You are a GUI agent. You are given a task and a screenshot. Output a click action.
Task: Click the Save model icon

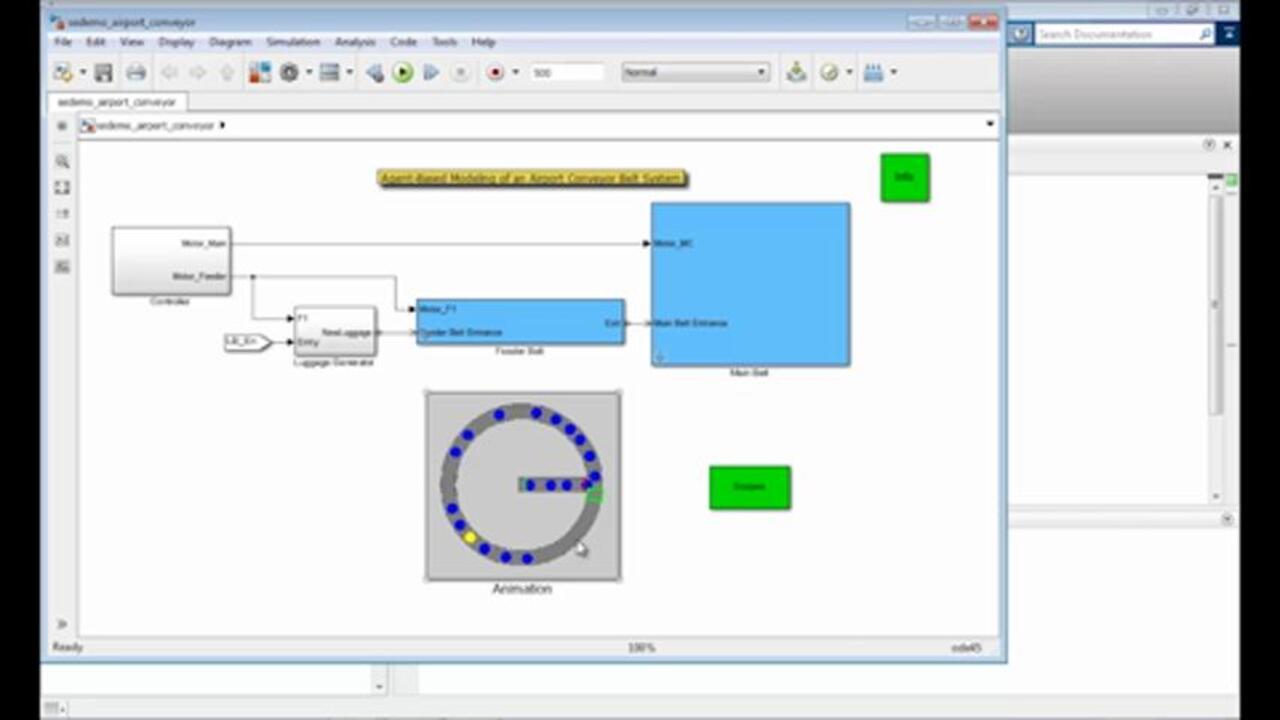tap(103, 73)
